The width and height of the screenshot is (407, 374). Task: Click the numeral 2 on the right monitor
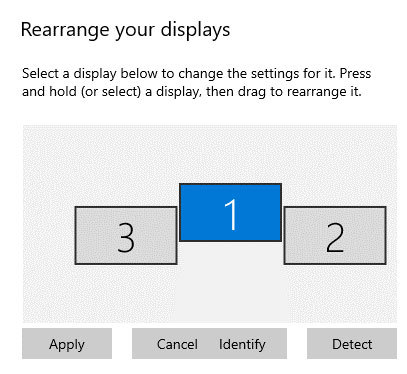(x=335, y=237)
